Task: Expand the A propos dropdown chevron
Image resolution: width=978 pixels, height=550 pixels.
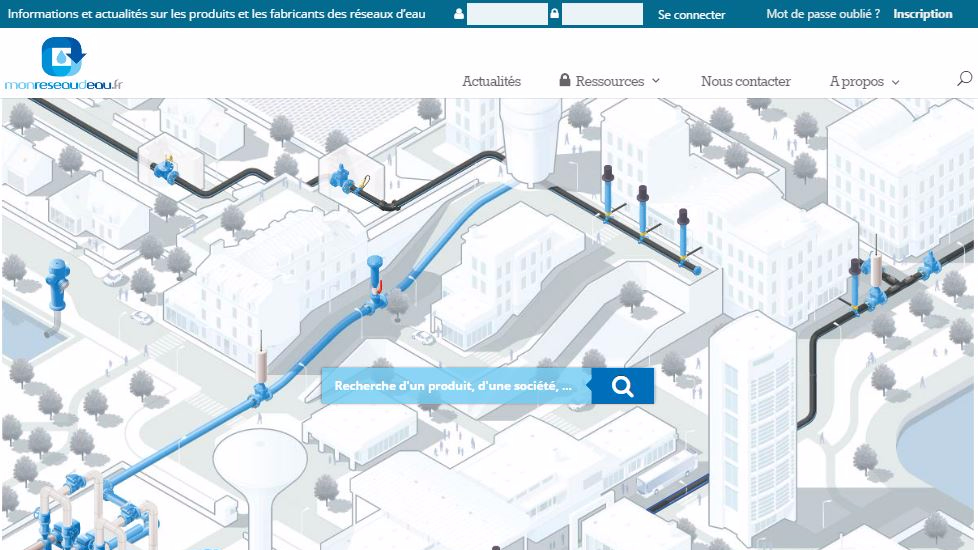Action: (x=896, y=82)
